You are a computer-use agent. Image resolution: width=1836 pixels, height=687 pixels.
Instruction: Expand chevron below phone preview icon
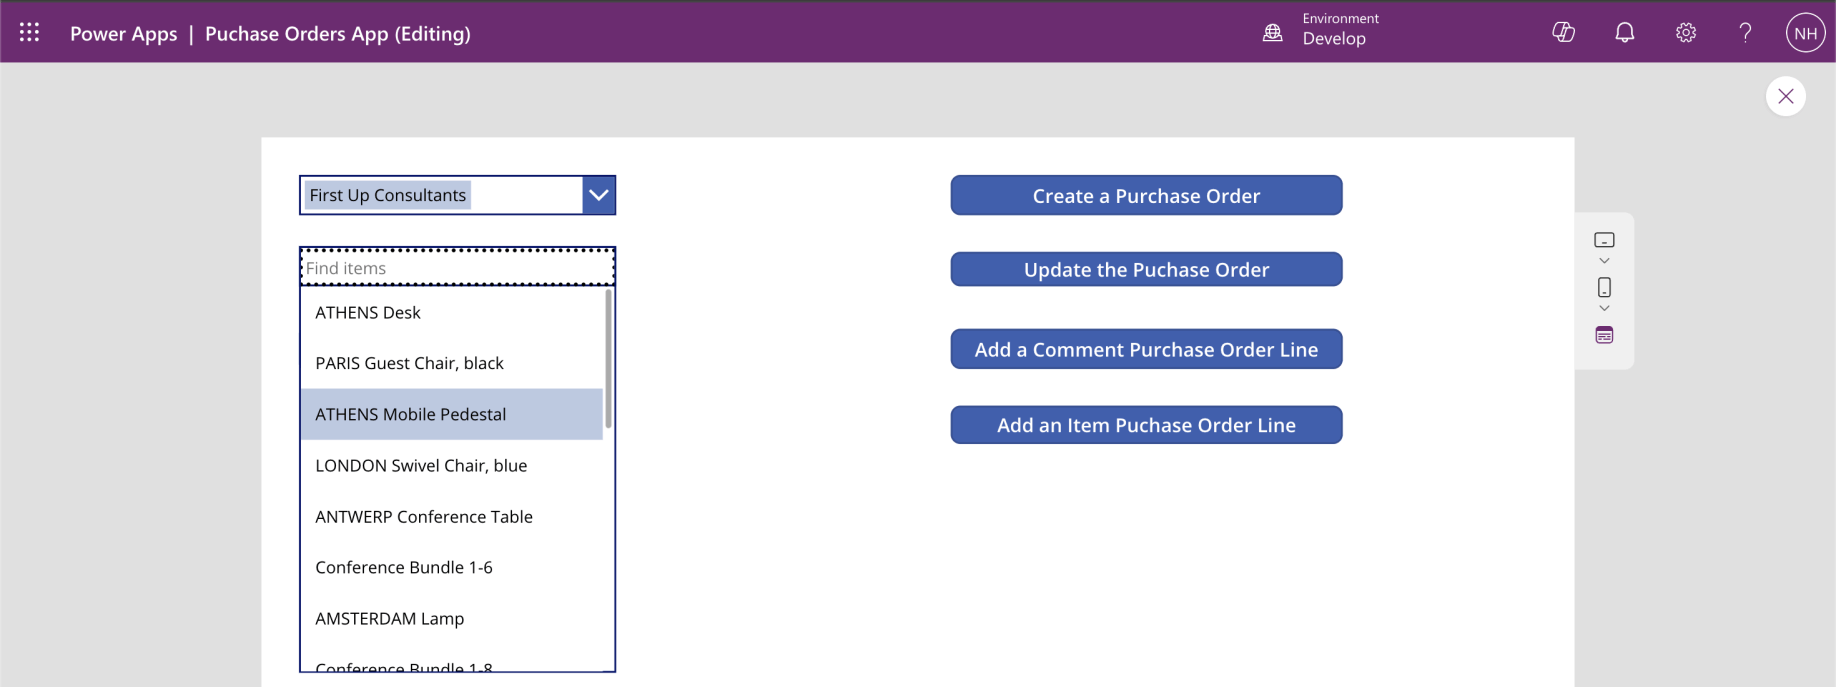(1604, 308)
